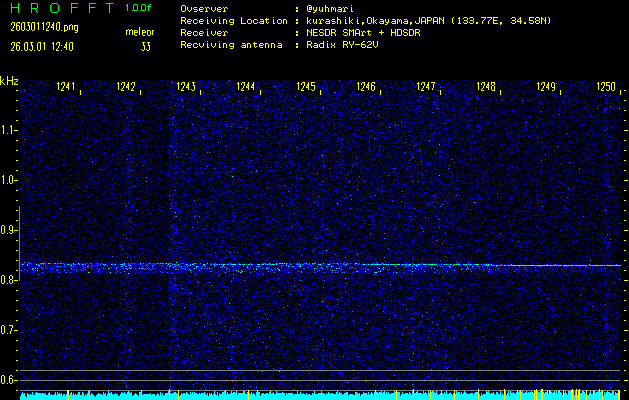Image resolution: width=629 pixels, height=400 pixels.
Task: Select the kurashiki,Okayama,JAPAN location value
Action: pos(428,21)
